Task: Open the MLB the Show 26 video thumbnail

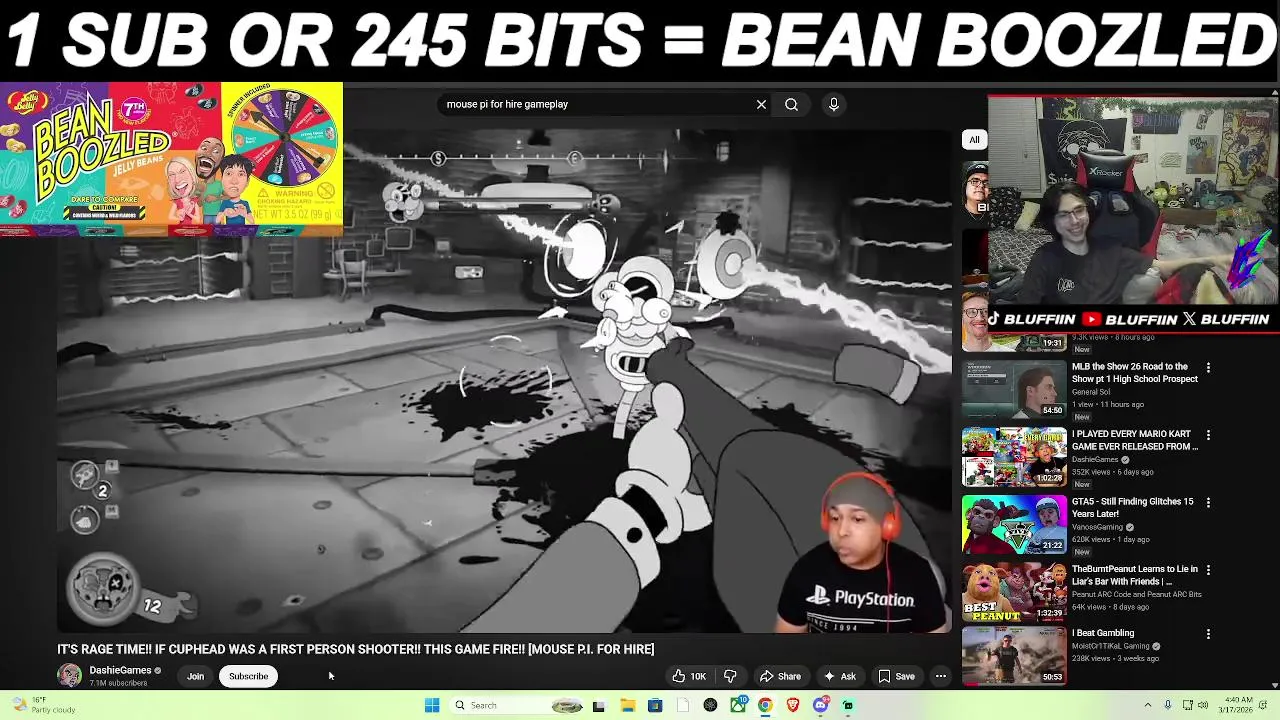Action: pos(1014,389)
